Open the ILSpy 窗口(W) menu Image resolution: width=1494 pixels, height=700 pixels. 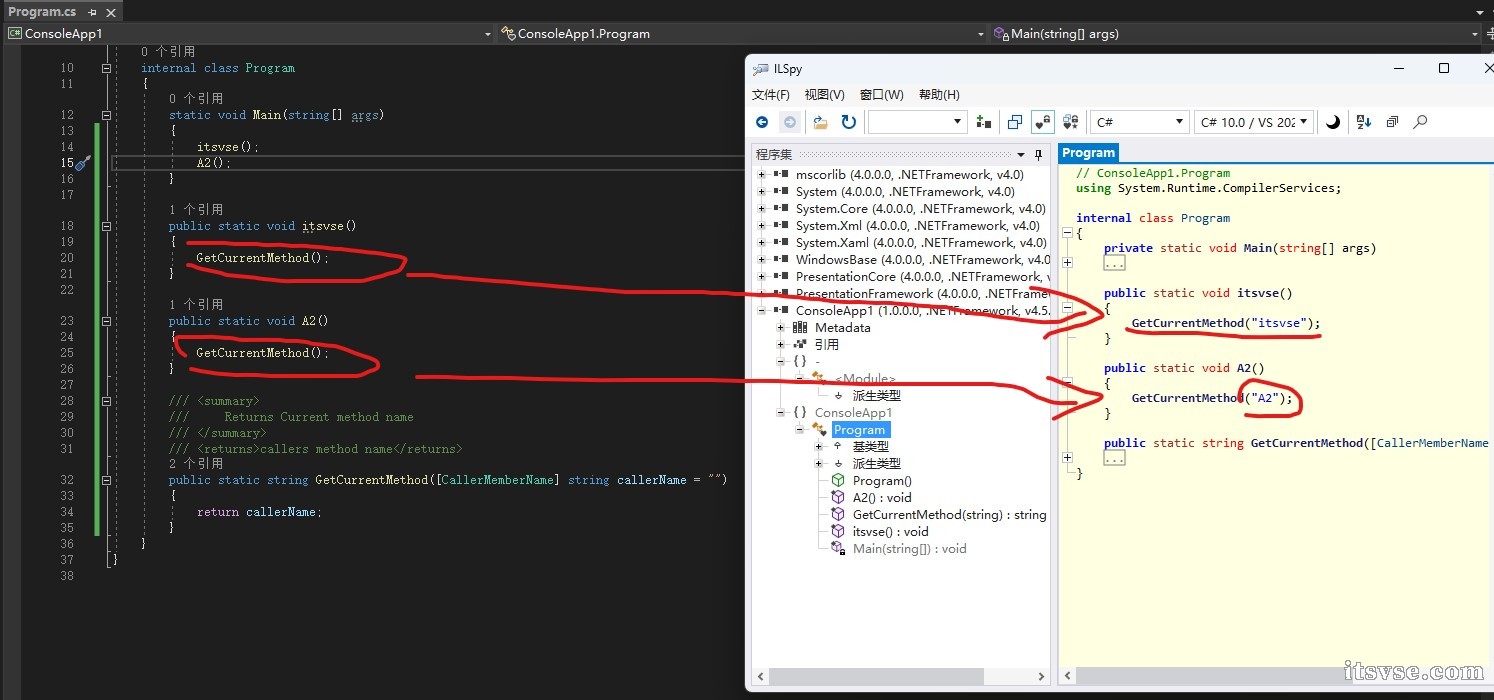(882, 95)
